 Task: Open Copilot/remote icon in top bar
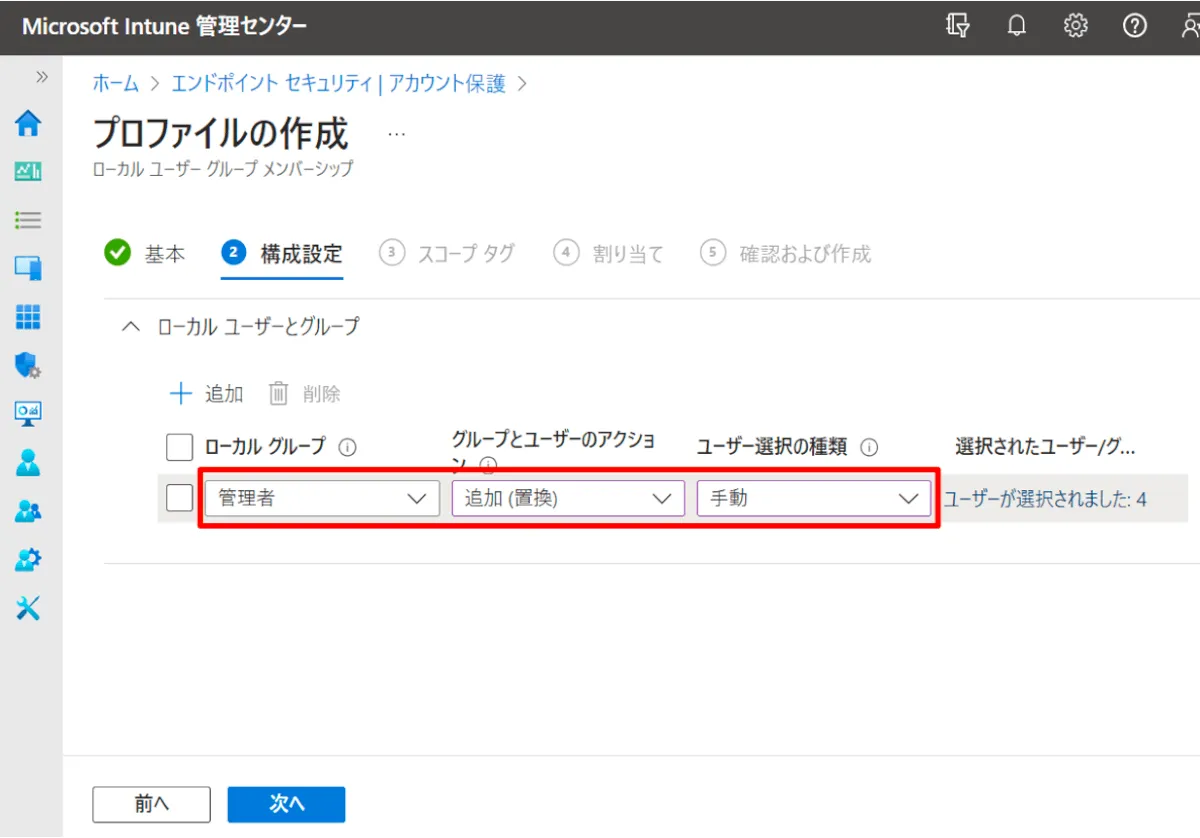pos(957,27)
